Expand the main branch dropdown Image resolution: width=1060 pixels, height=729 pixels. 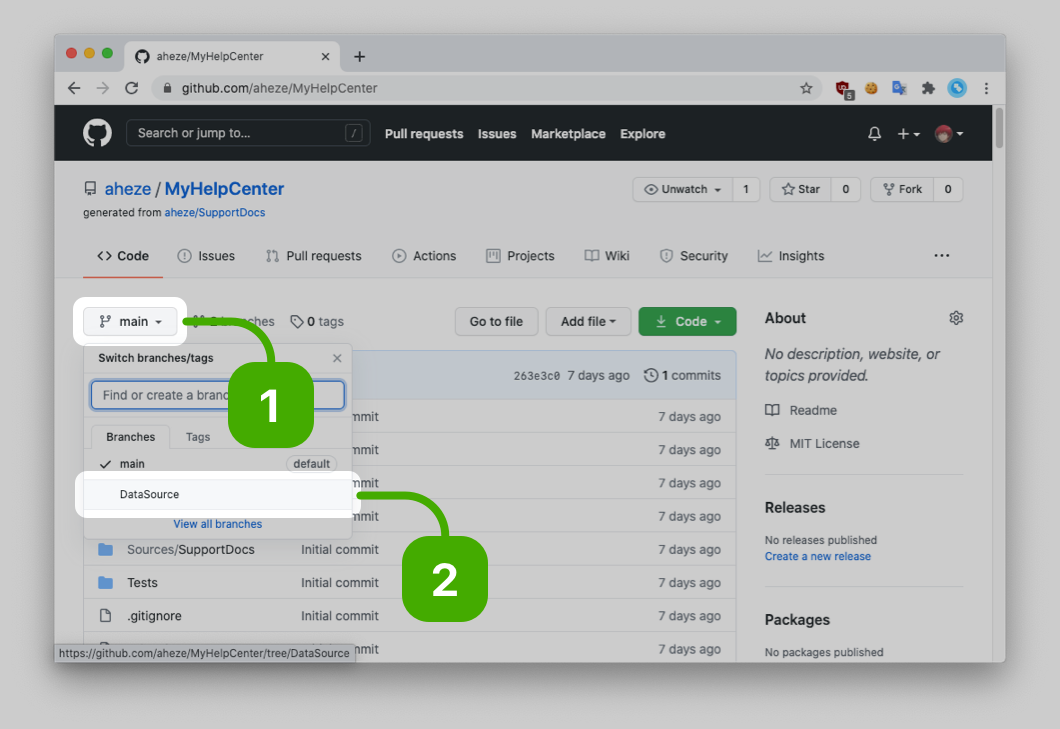[130, 321]
